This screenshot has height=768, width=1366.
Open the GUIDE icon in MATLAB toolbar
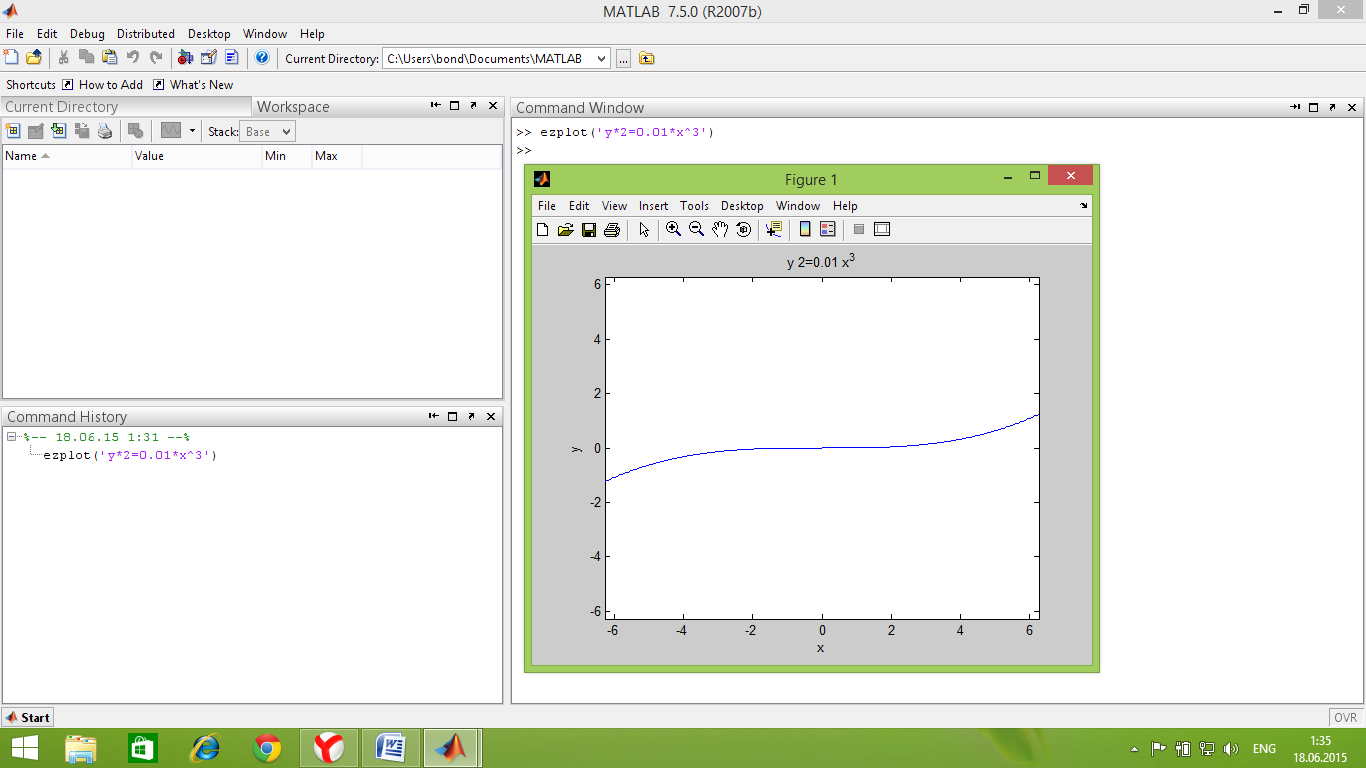click(x=209, y=58)
